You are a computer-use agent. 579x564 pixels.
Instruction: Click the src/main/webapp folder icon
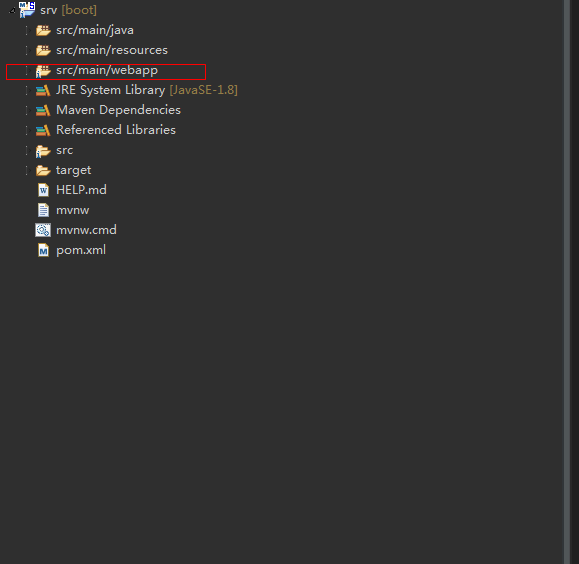[x=43, y=71]
